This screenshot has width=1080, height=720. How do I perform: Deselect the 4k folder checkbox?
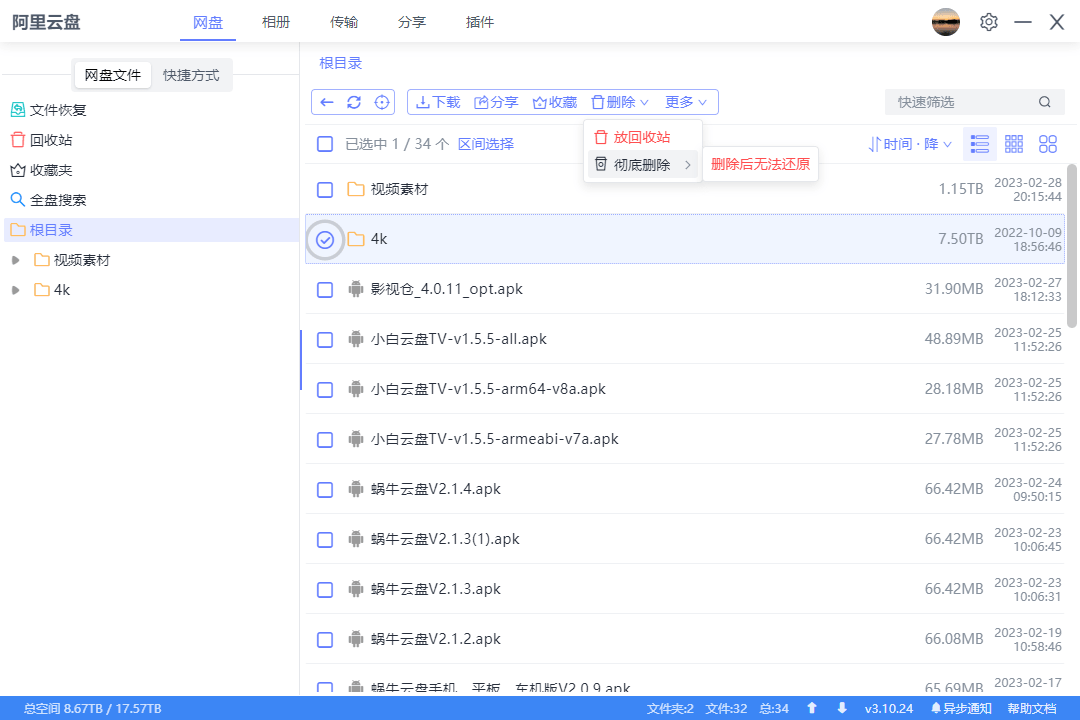(324, 238)
